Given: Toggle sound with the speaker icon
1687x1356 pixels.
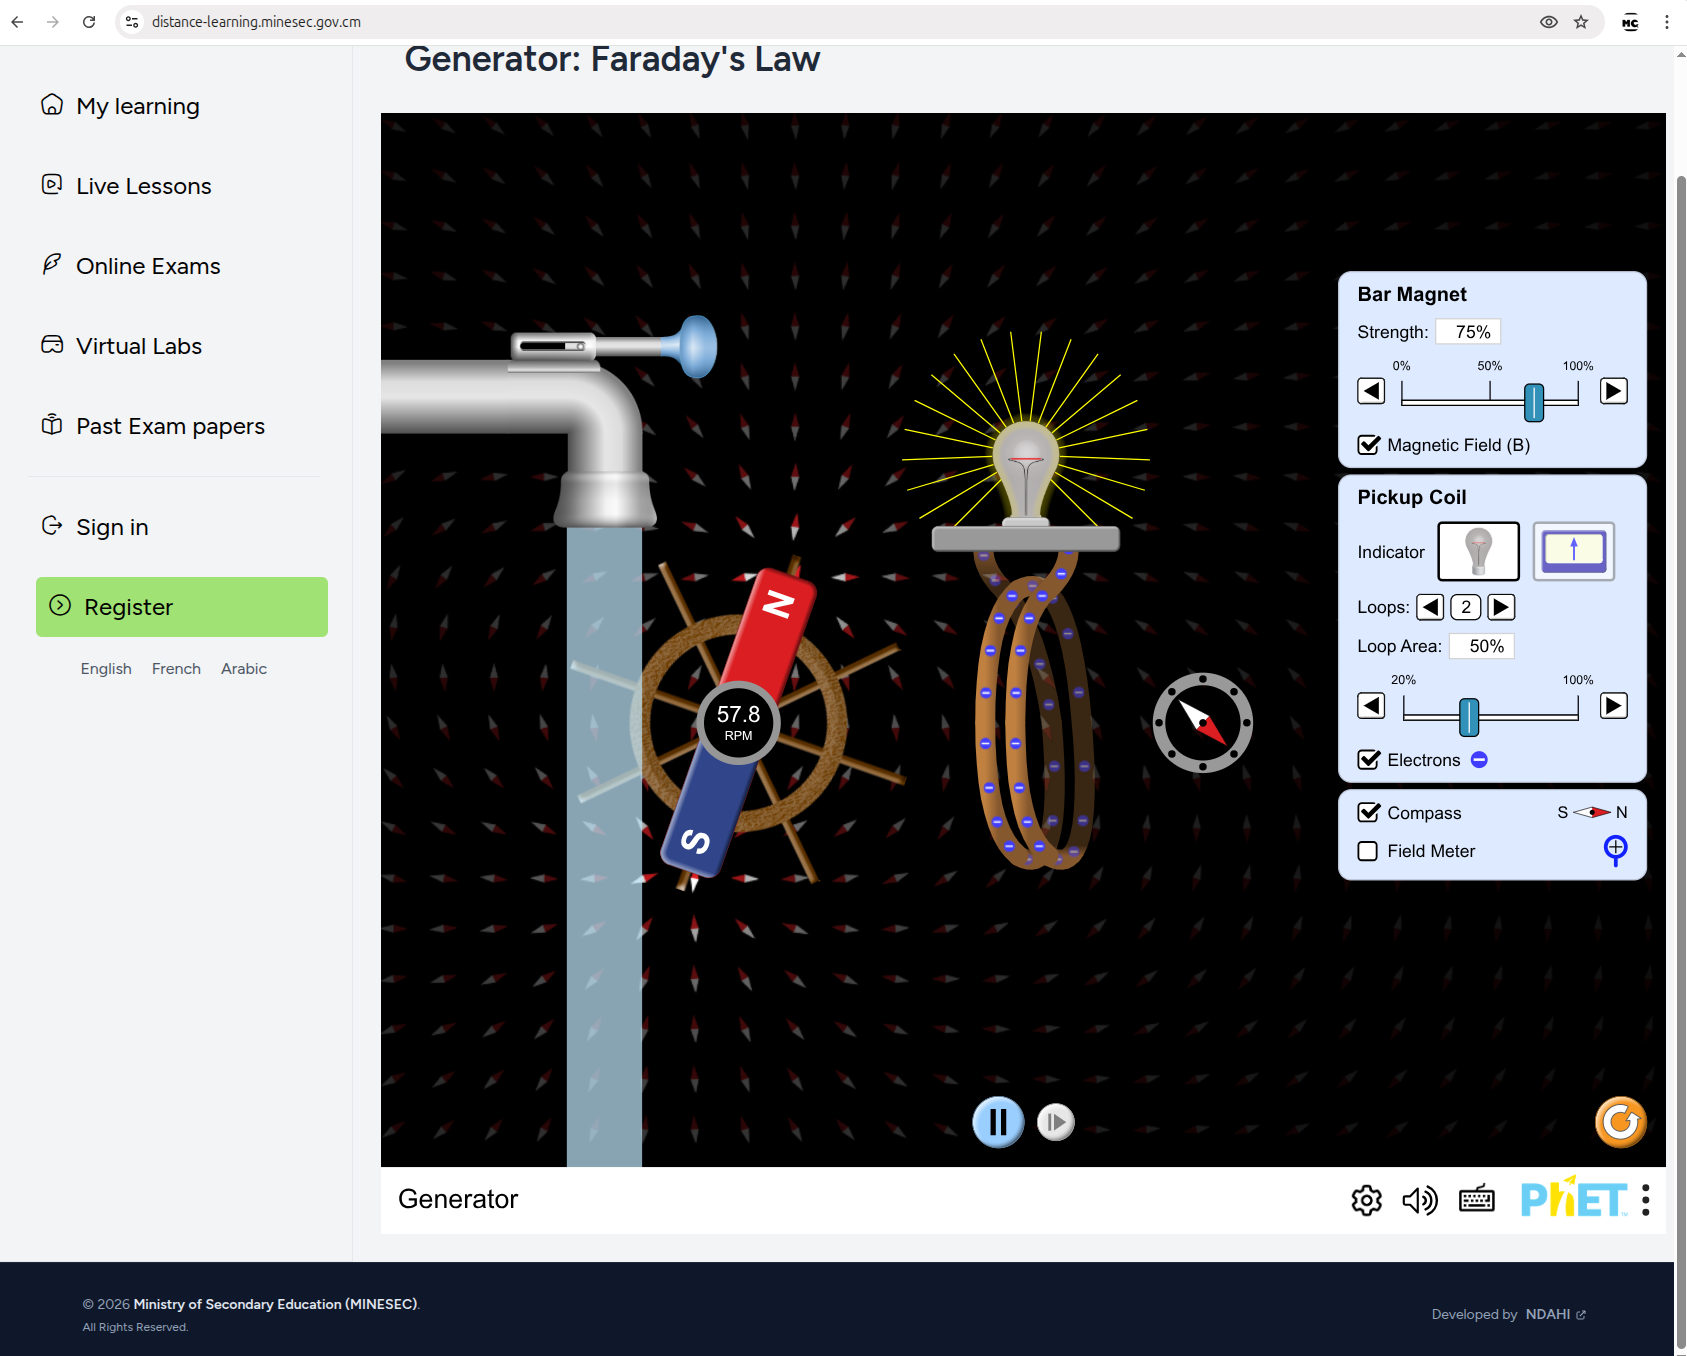Looking at the screenshot, I should tap(1420, 1200).
